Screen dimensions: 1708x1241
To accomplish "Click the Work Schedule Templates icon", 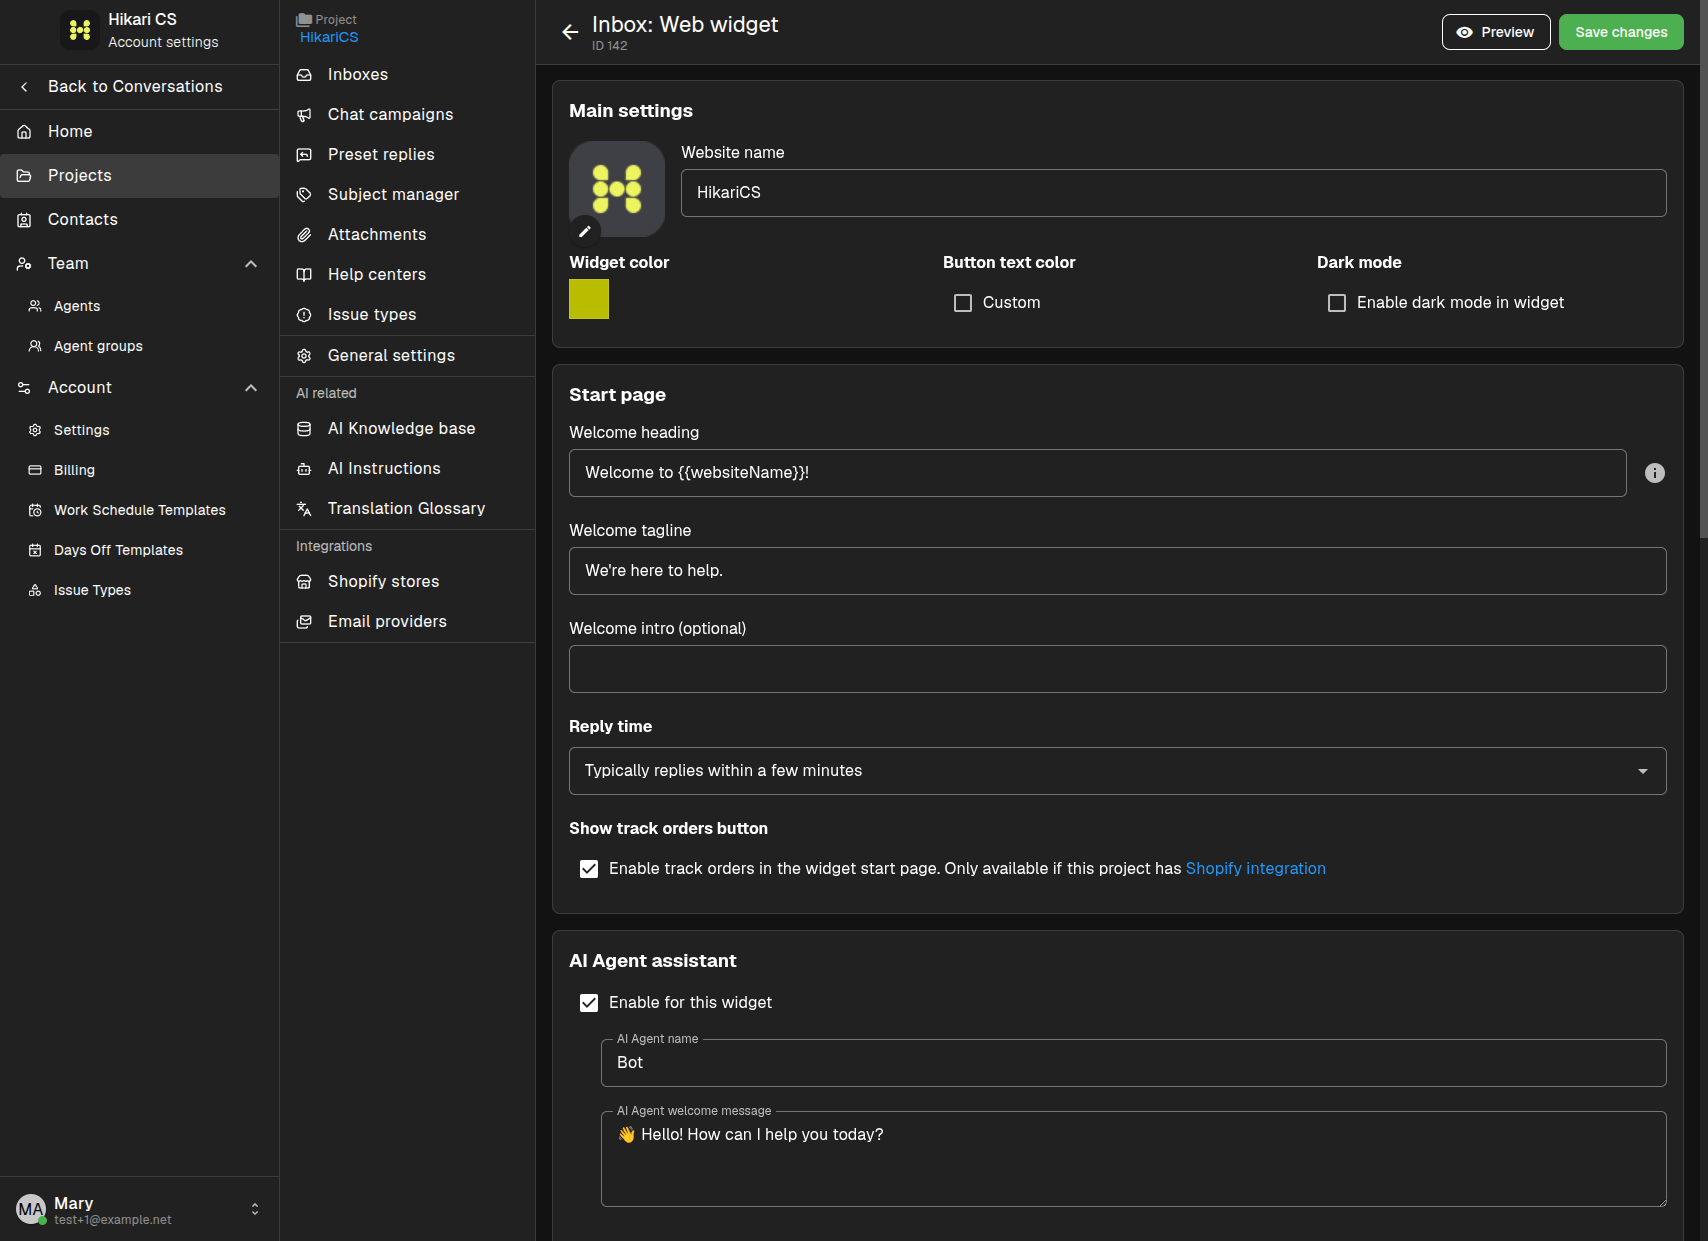I will pyautogui.click(x=35, y=510).
